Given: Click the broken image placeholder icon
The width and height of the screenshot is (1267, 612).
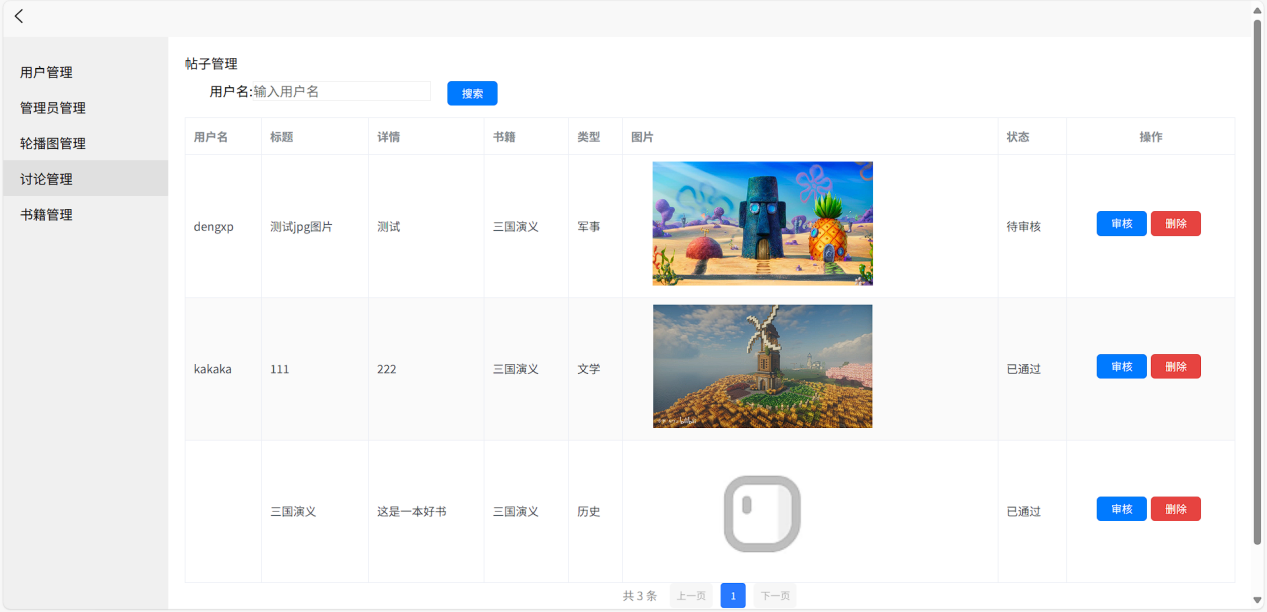Looking at the screenshot, I should coord(762,511).
